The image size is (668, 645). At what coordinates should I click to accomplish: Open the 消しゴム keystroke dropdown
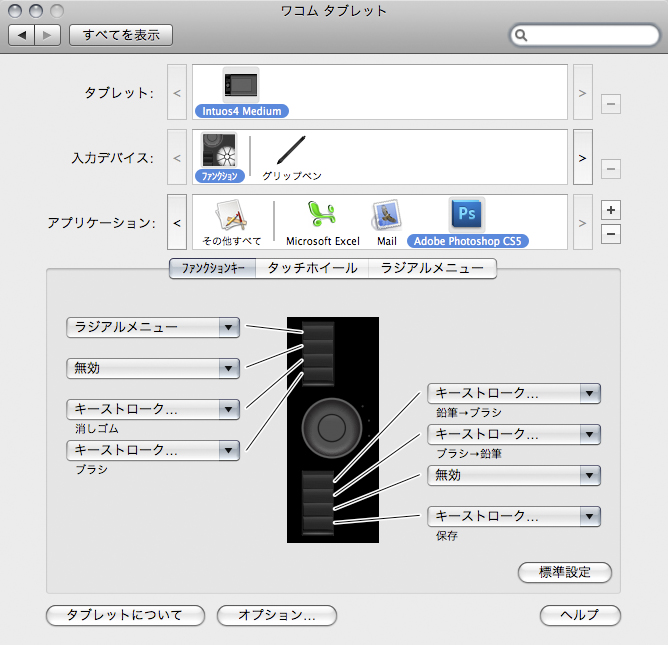coord(153,409)
